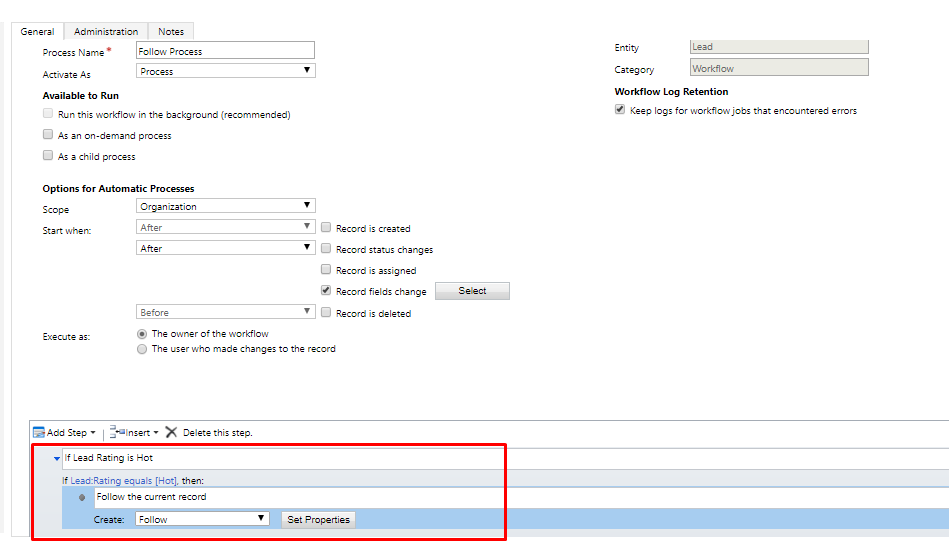Image resolution: width=949 pixels, height=549 pixels.
Task: Check the 'As a child process' option
Action: tap(48, 156)
